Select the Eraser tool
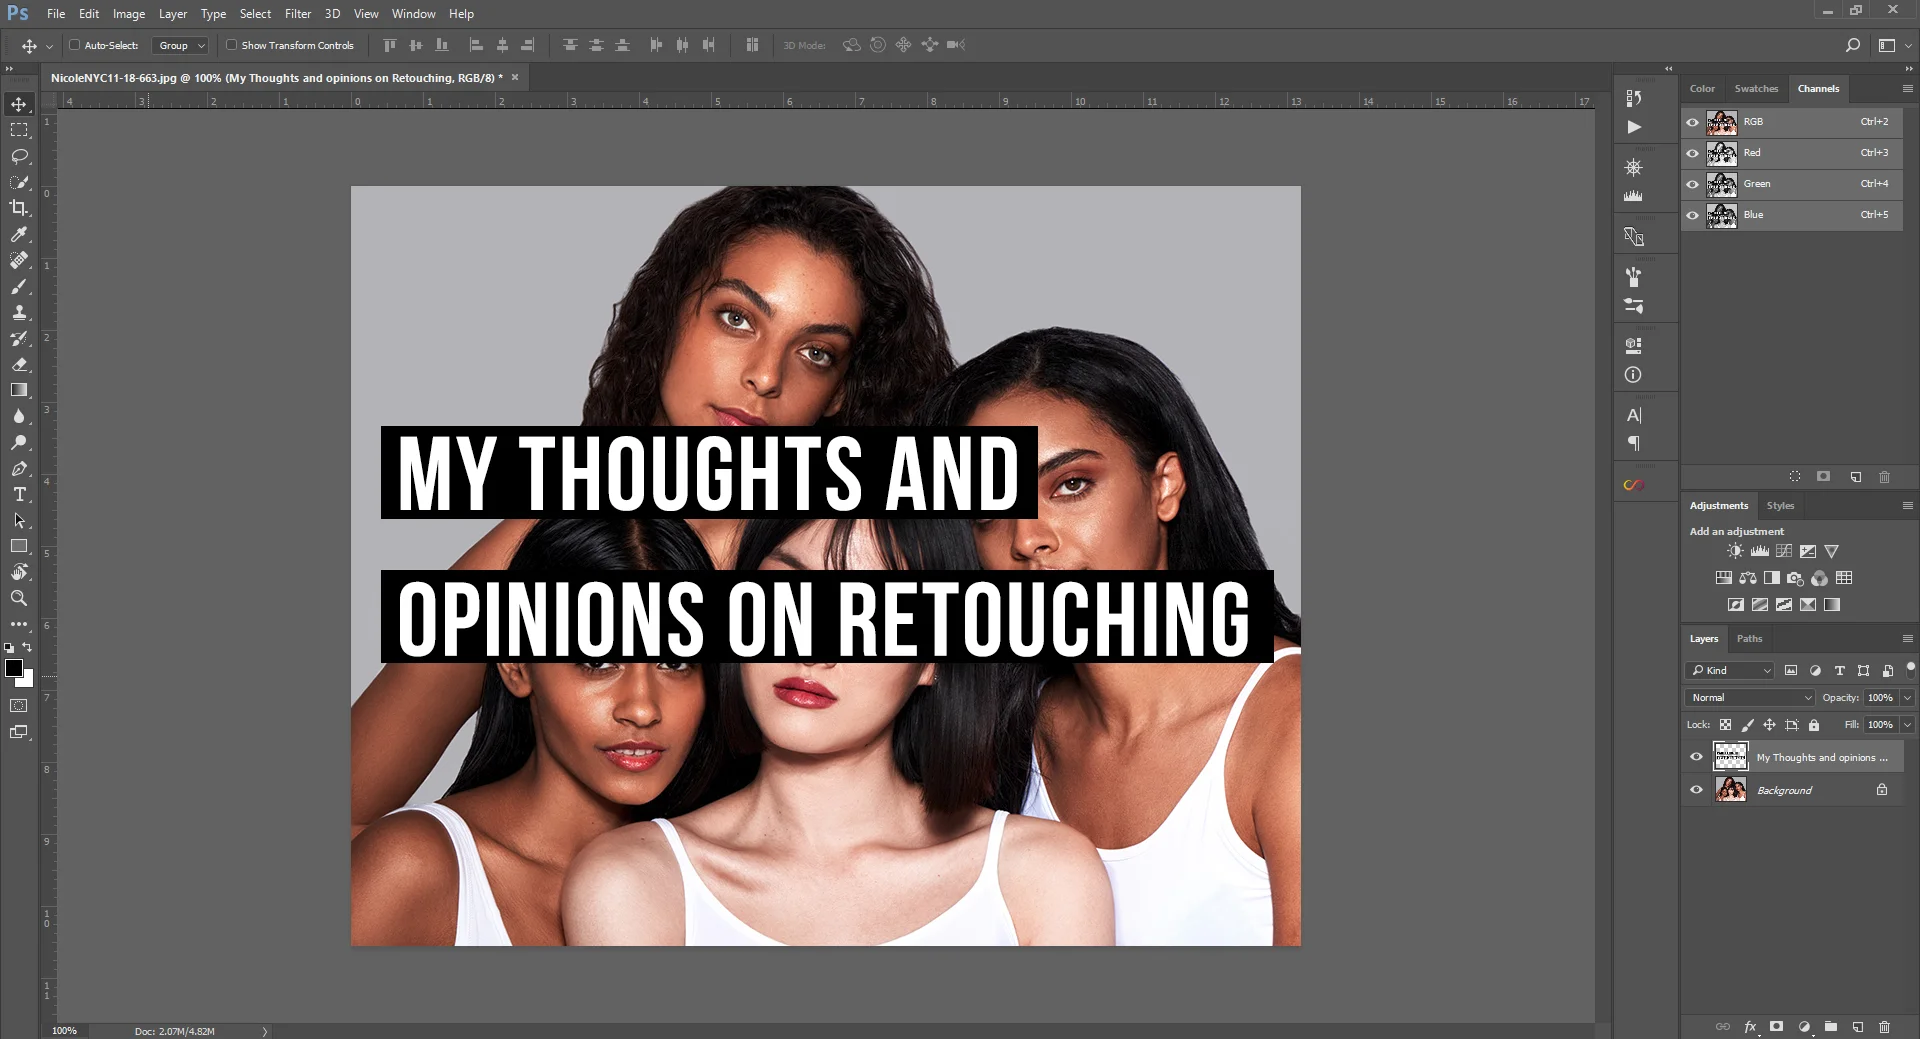The image size is (1920, 1039). tap(19, 364)
